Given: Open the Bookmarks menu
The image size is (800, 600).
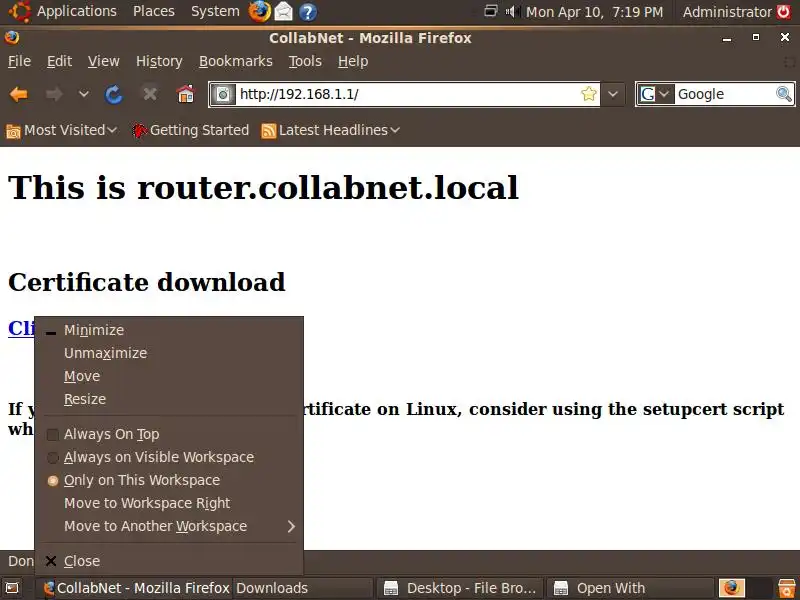Looking at the screenshot, I should tap(236, 61).
